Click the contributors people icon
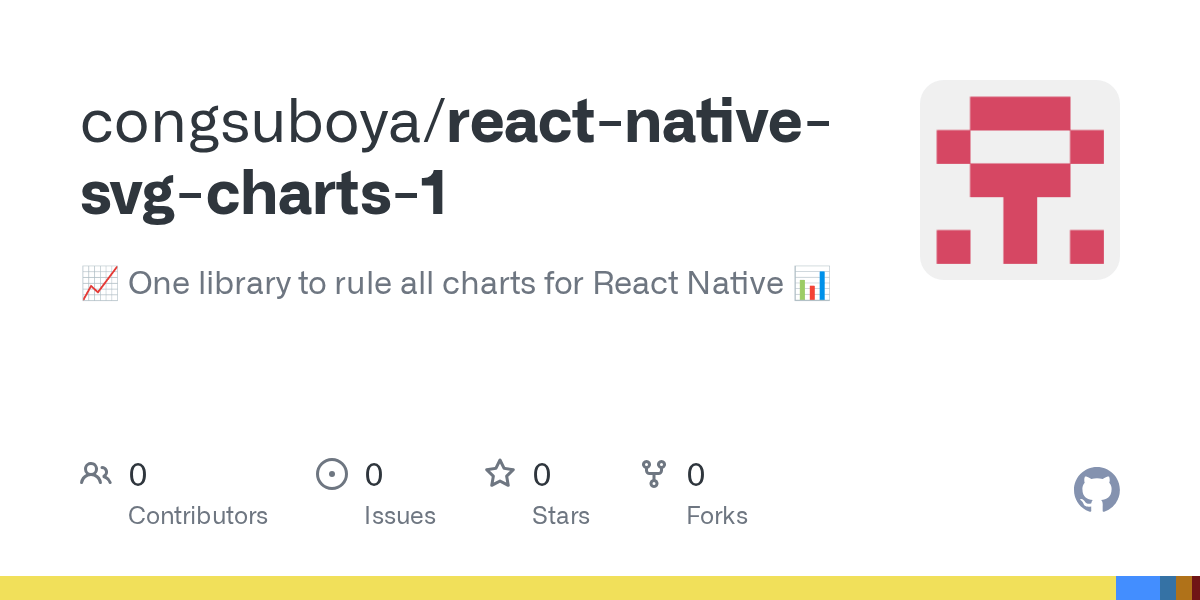The width and height of the screenshot is (1200, 600). (96, 474)
